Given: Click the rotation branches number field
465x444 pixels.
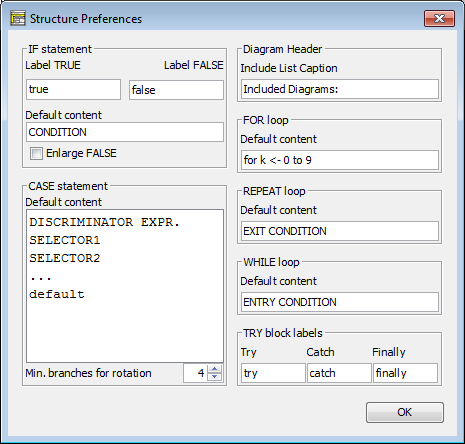Looking at the screenshot, I should click(195, 373).
